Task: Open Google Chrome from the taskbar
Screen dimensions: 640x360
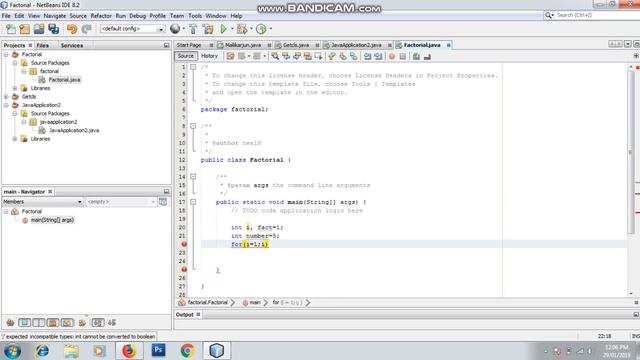Action: point(188,351)
